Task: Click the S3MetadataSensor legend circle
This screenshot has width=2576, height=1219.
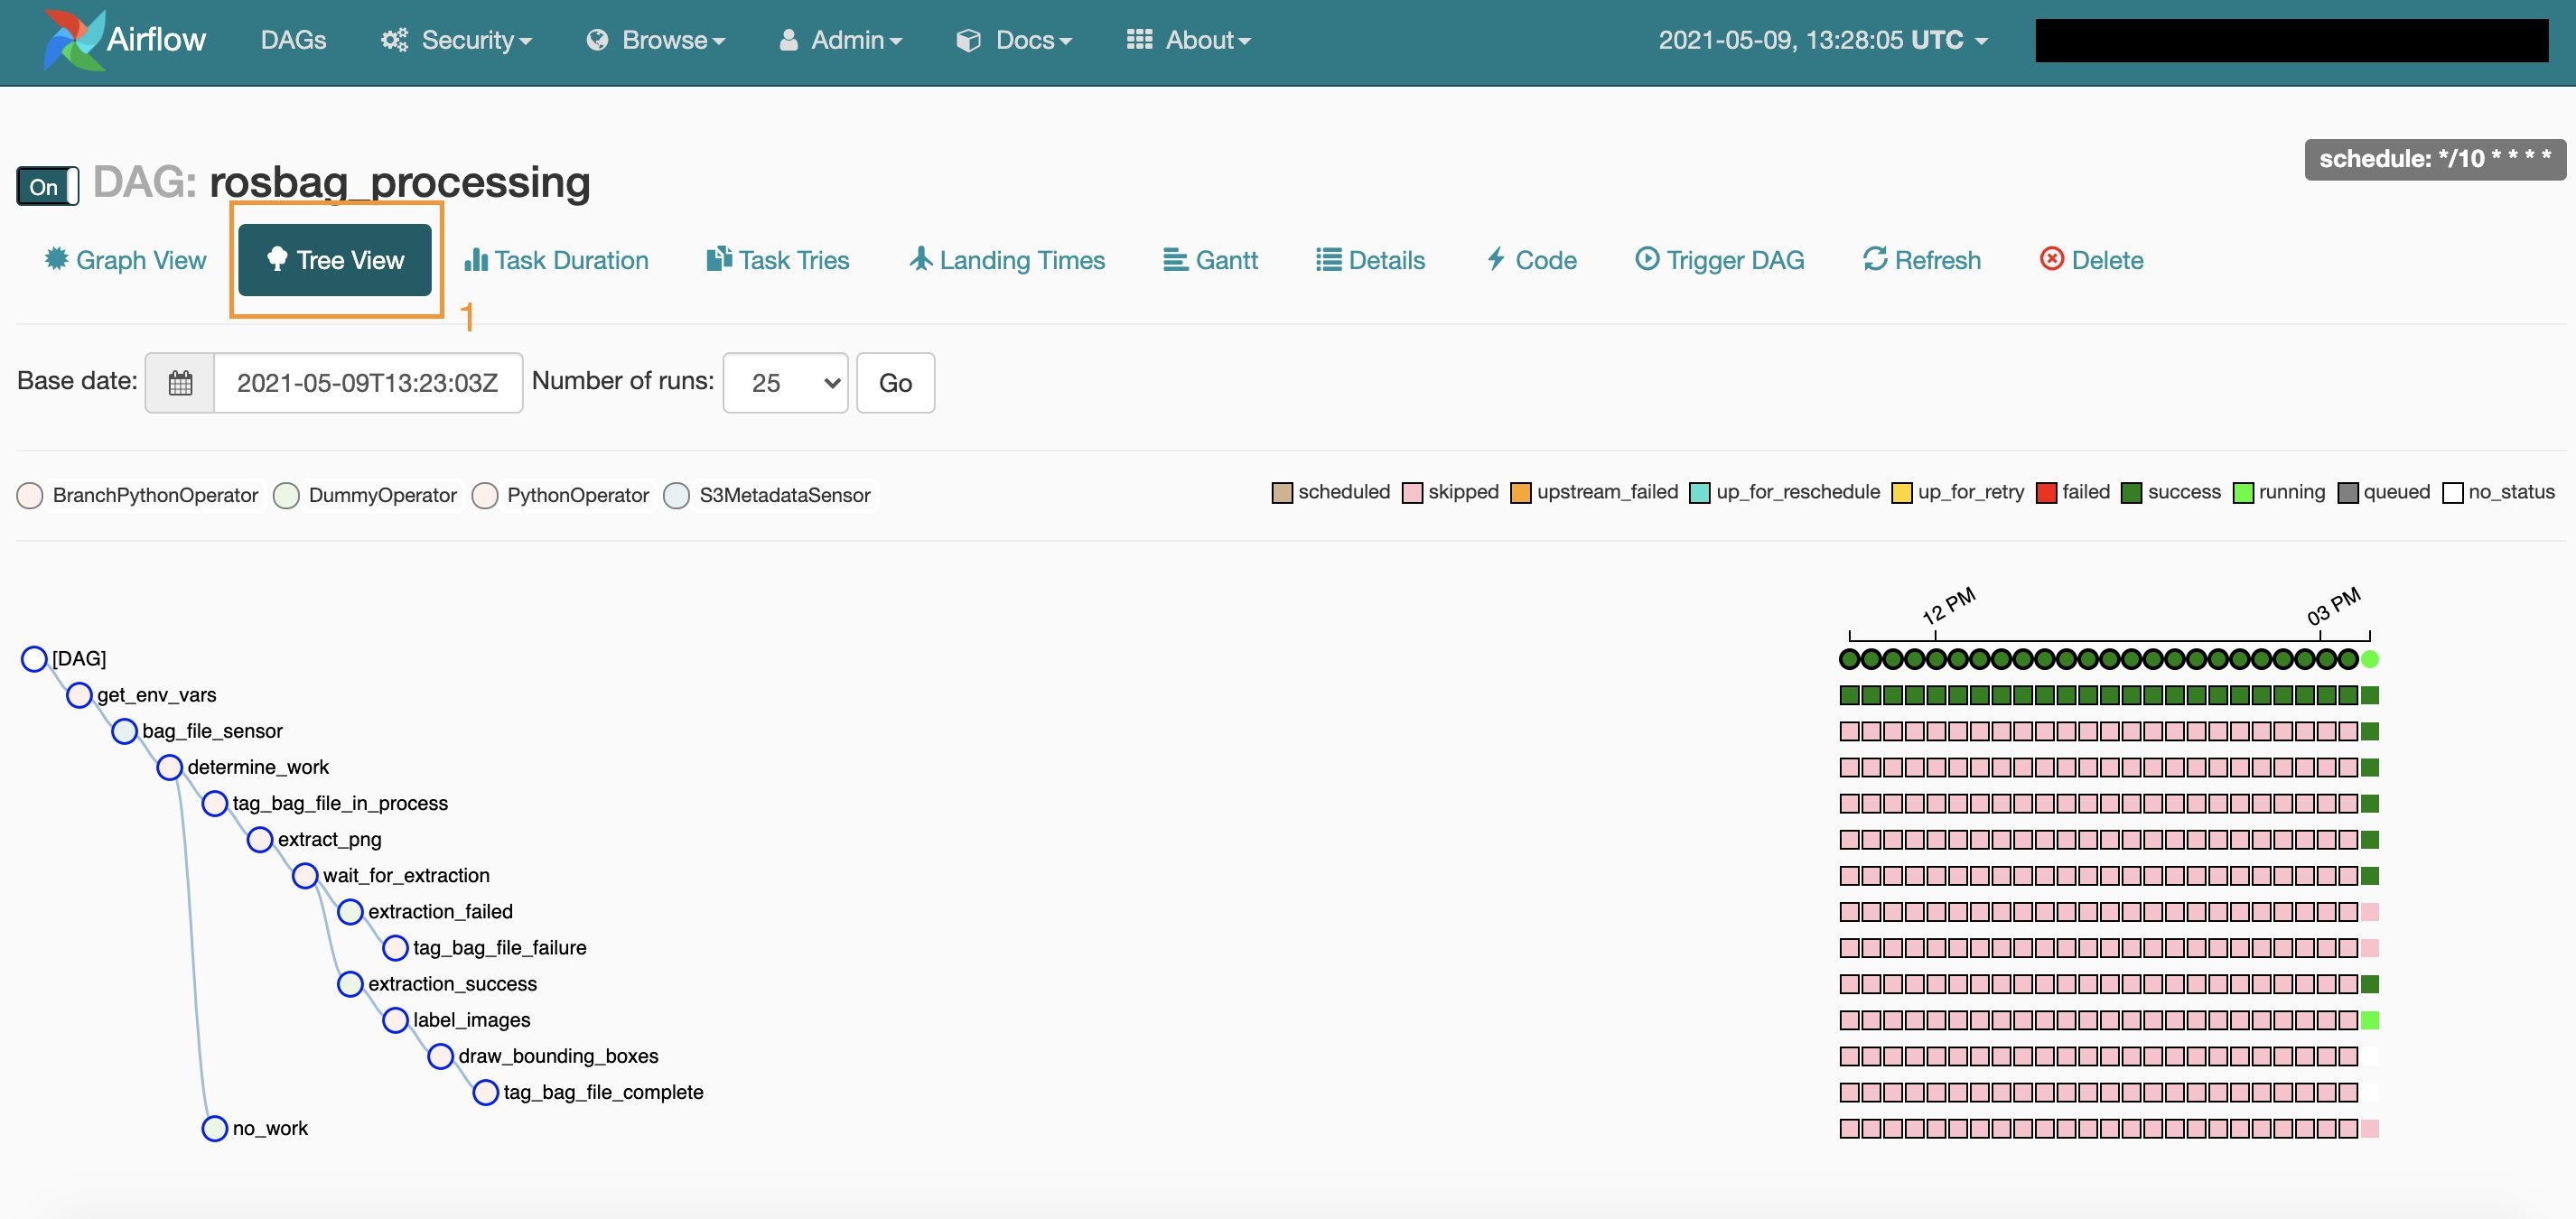Action: click(x=676, y=495)
